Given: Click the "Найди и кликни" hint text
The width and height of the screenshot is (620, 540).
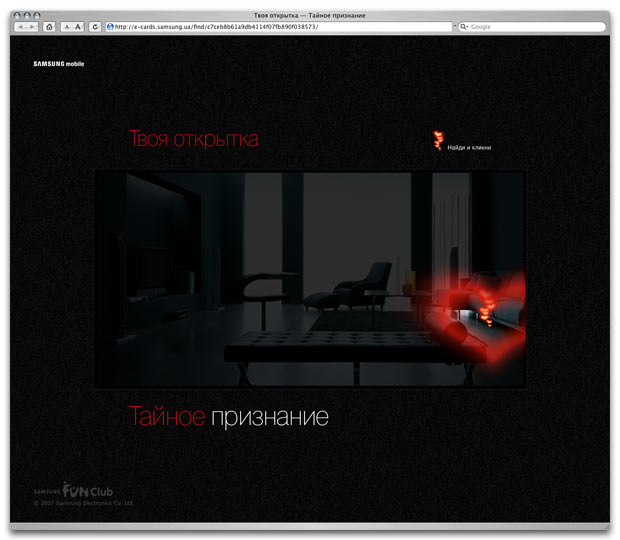Looking at the screenshot, I should 469,148.
